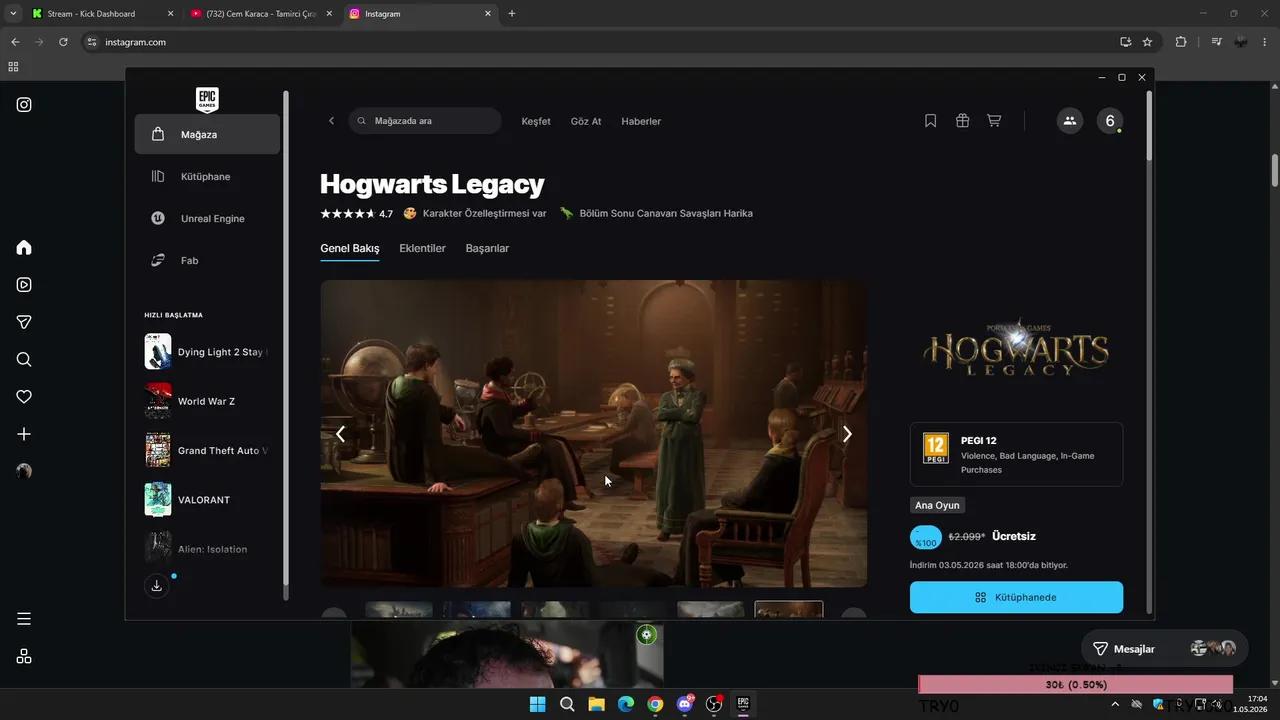Image resolution: width=1280 pixels, height=720 pixels.
Task: Launch VALORANT from quick launch
Action: click(207, 499)
